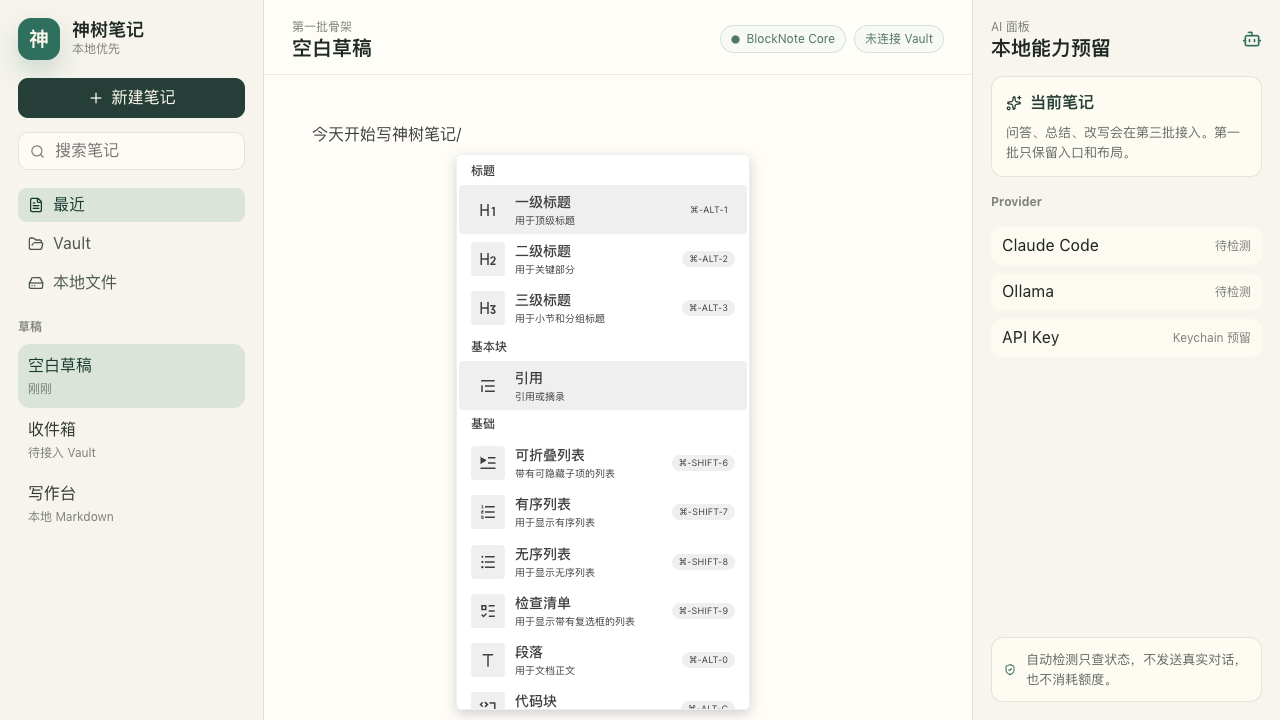Click the numbered-list icon for 有序列表
This screenshot has height=720, width=1280.
pyautogui.click(x=488, y=512)
